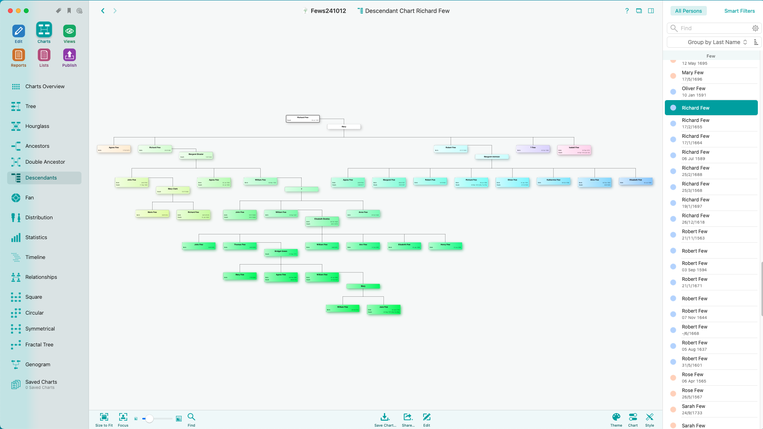Image resolution: width=763 pixels, height=429 pixels.
Task: Click the Fan chart icon
Action: (x=16, y=197)
